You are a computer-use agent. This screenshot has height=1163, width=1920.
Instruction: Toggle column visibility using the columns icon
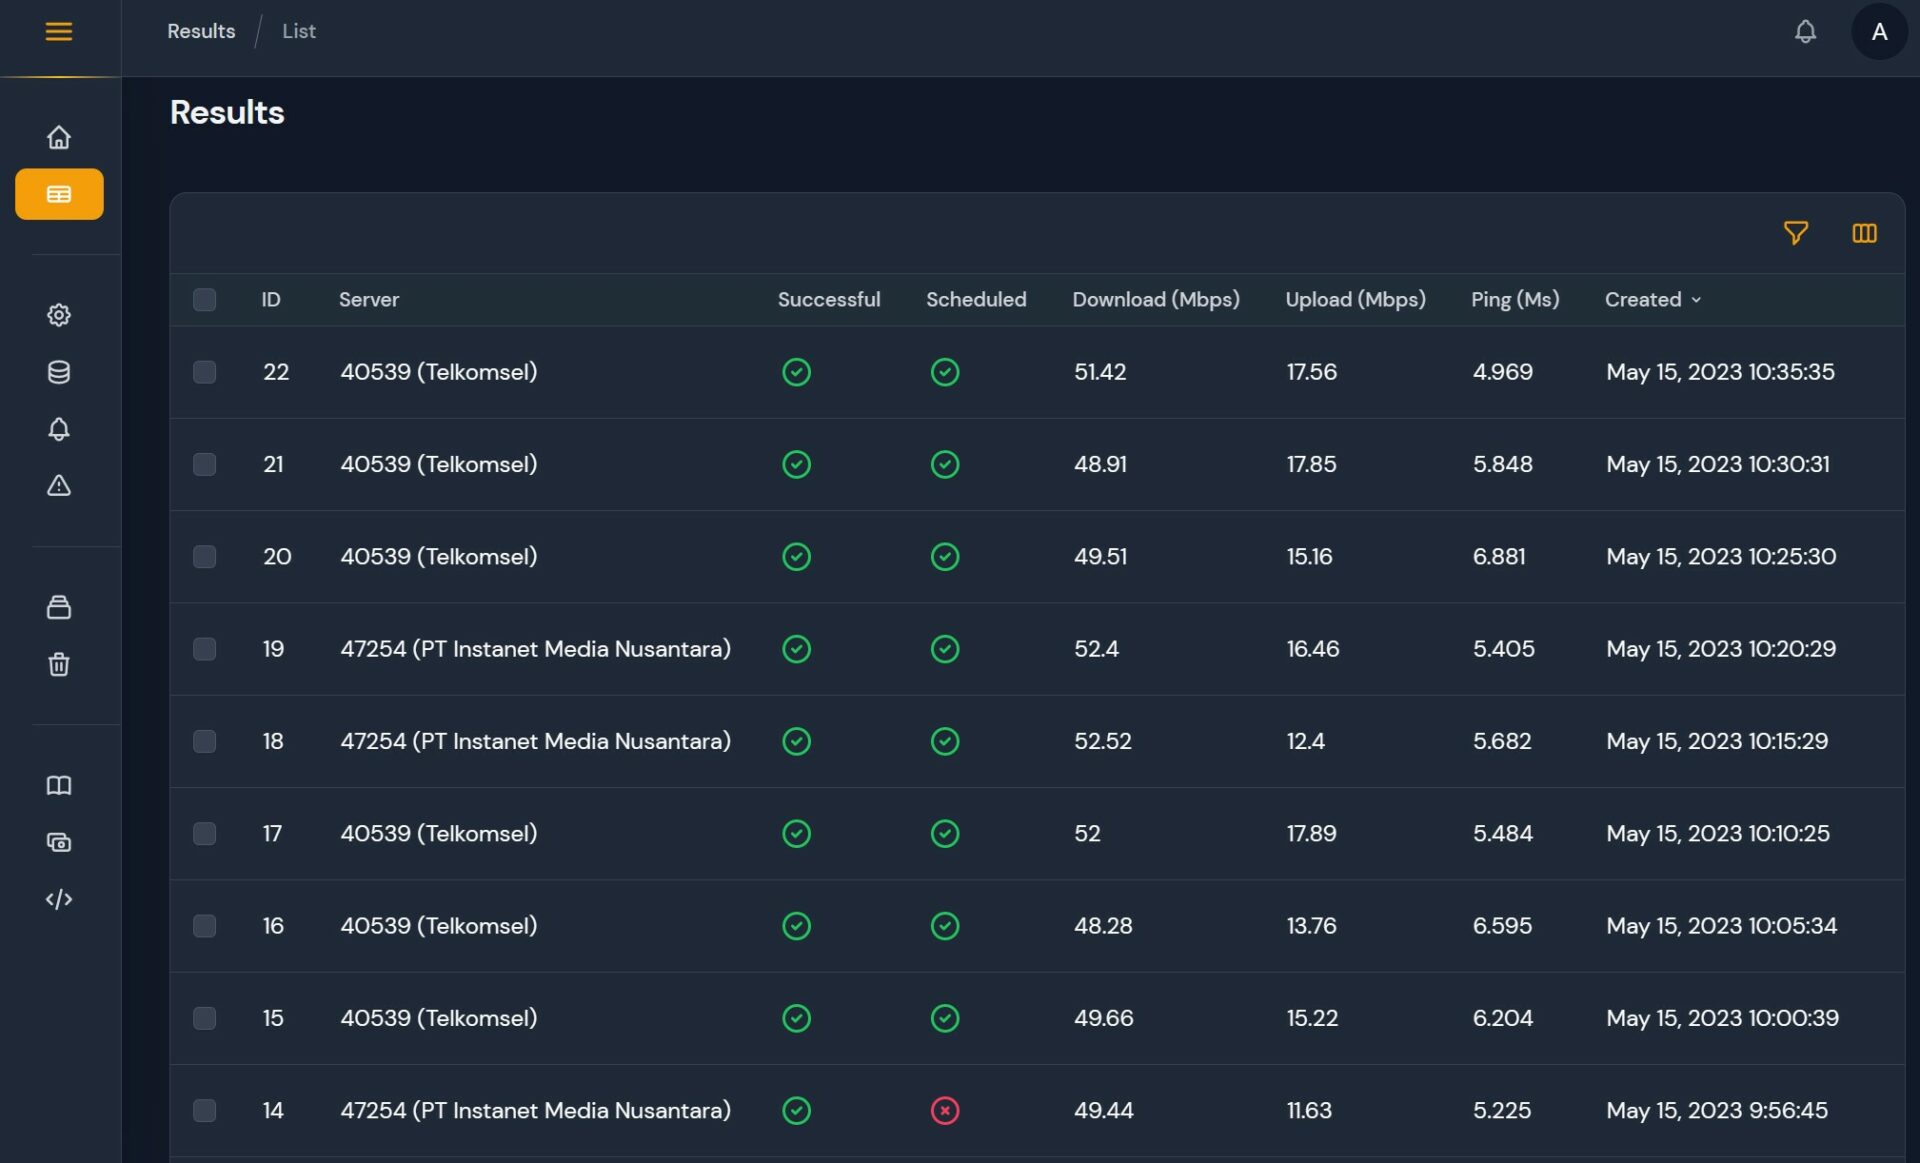tap(1865, 233)
